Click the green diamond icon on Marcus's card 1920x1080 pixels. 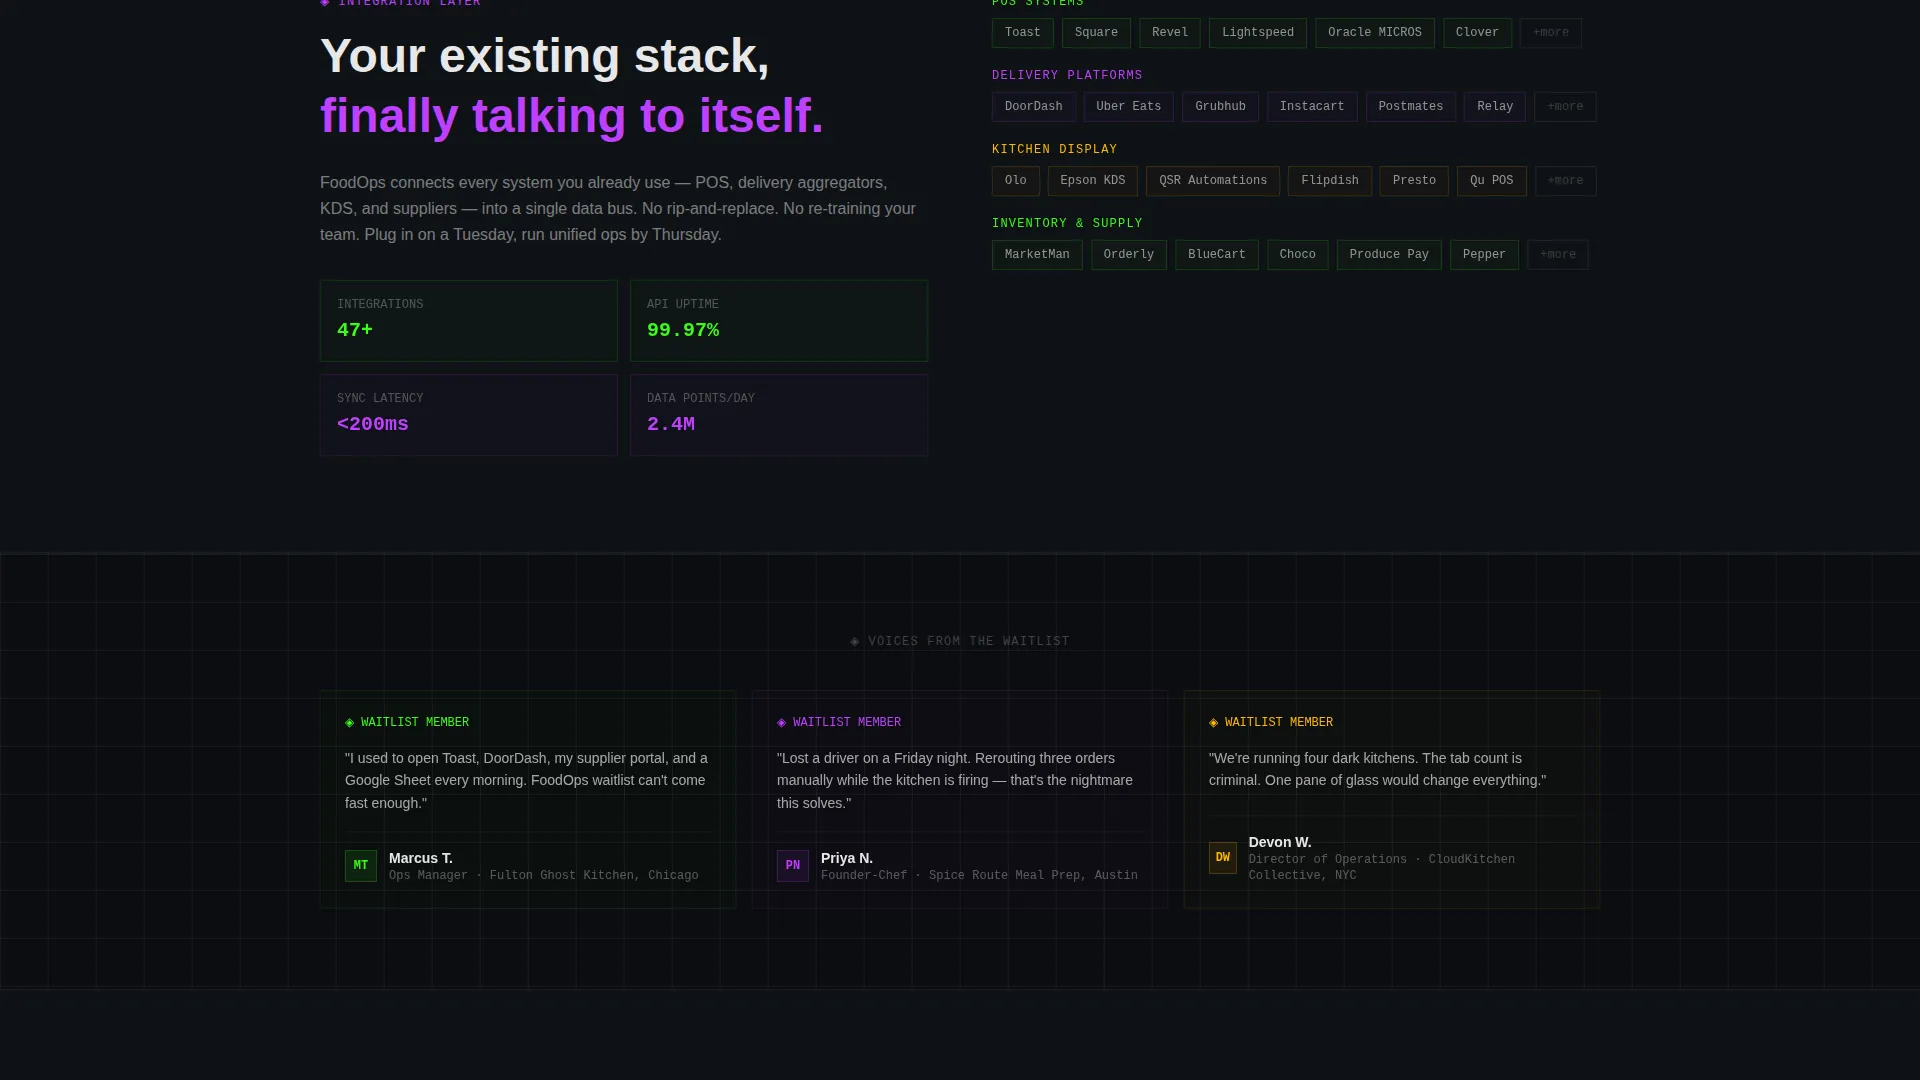pos(350,723)
